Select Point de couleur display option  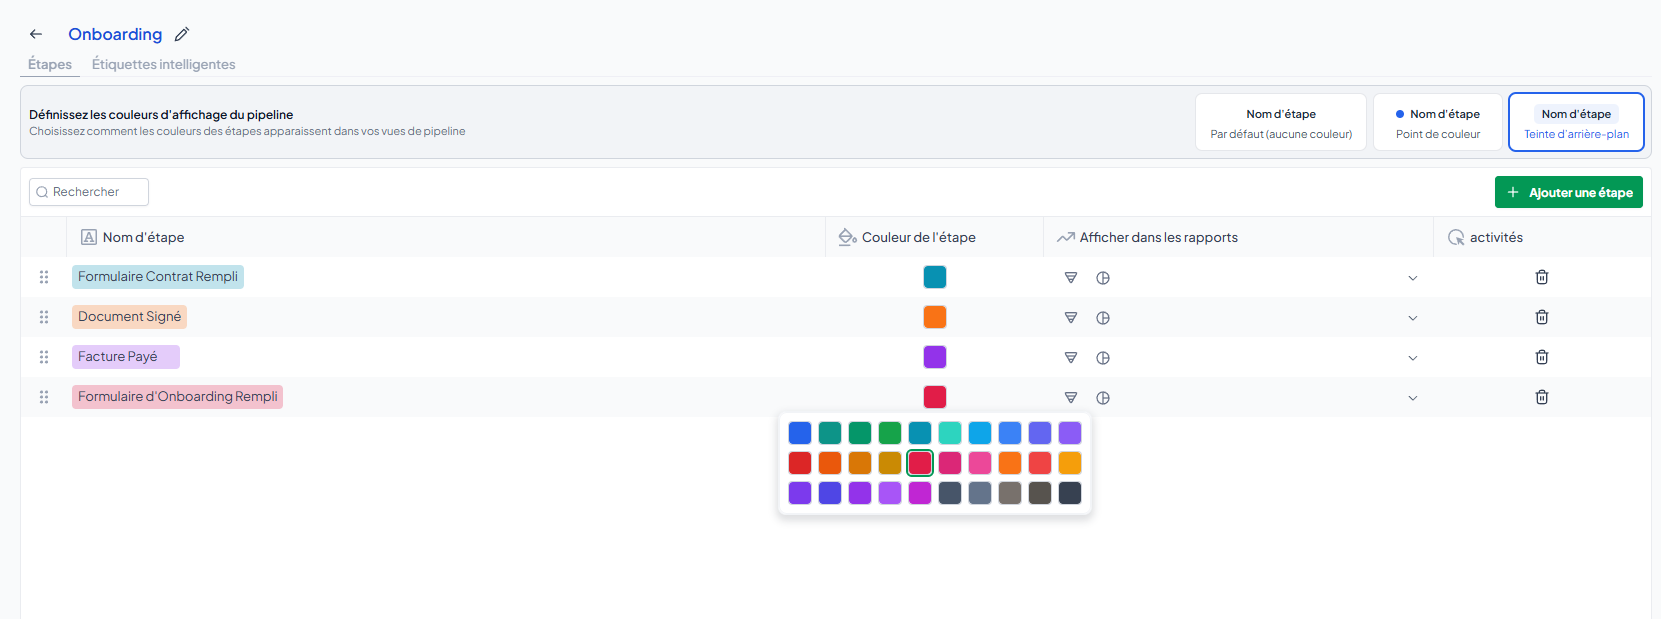point(1438,122)
